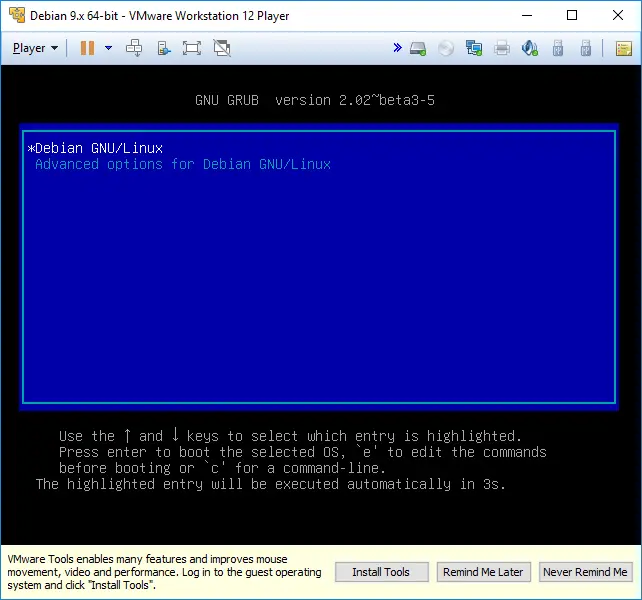This screenshot has height=600, width=642.
Task: Click the Install Tools button
Action: pyautogui.click(x=382, y=572)
